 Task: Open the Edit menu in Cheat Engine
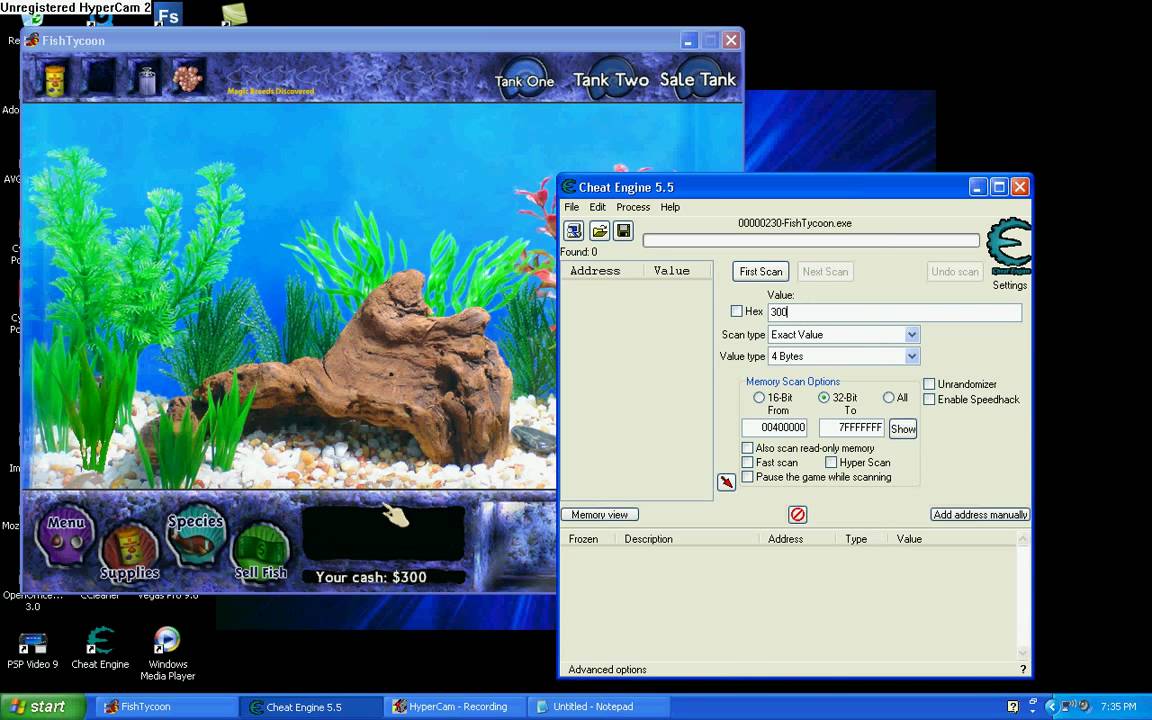(x=597, y=207)
